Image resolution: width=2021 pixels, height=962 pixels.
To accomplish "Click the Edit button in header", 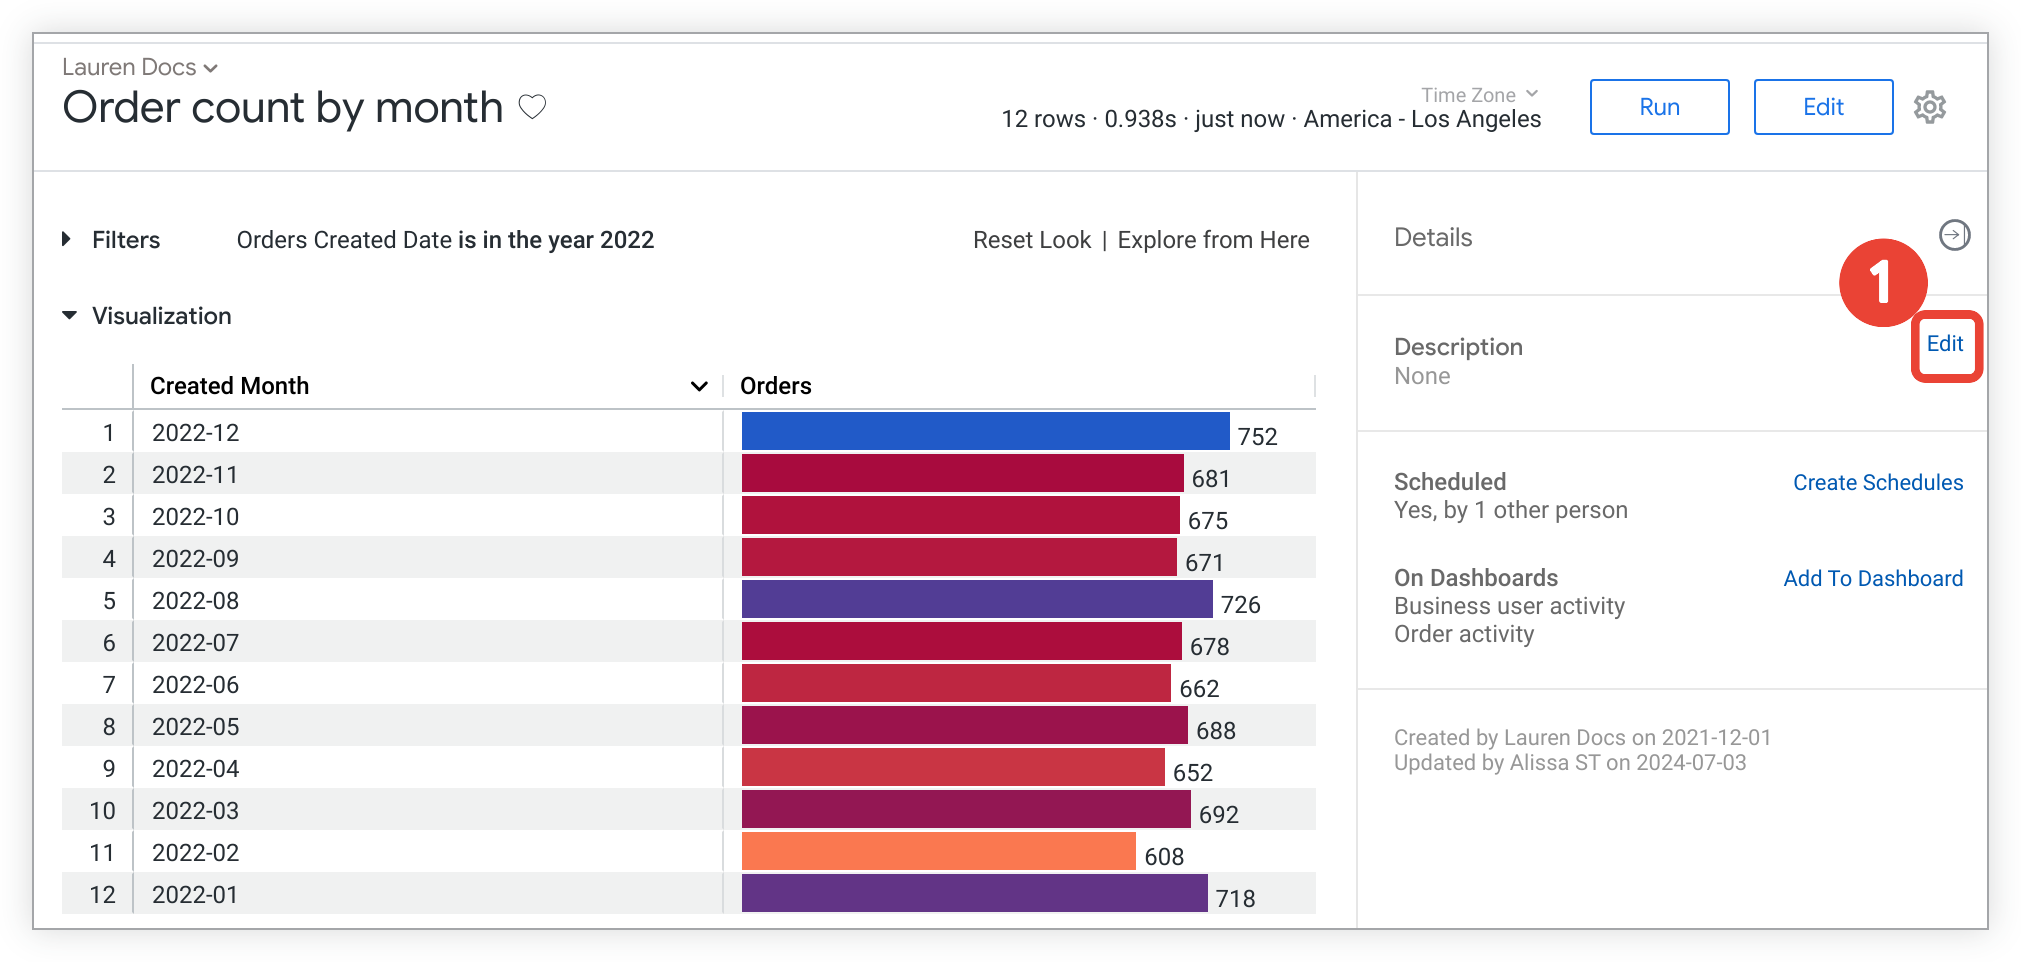I will click(1822, 107).
